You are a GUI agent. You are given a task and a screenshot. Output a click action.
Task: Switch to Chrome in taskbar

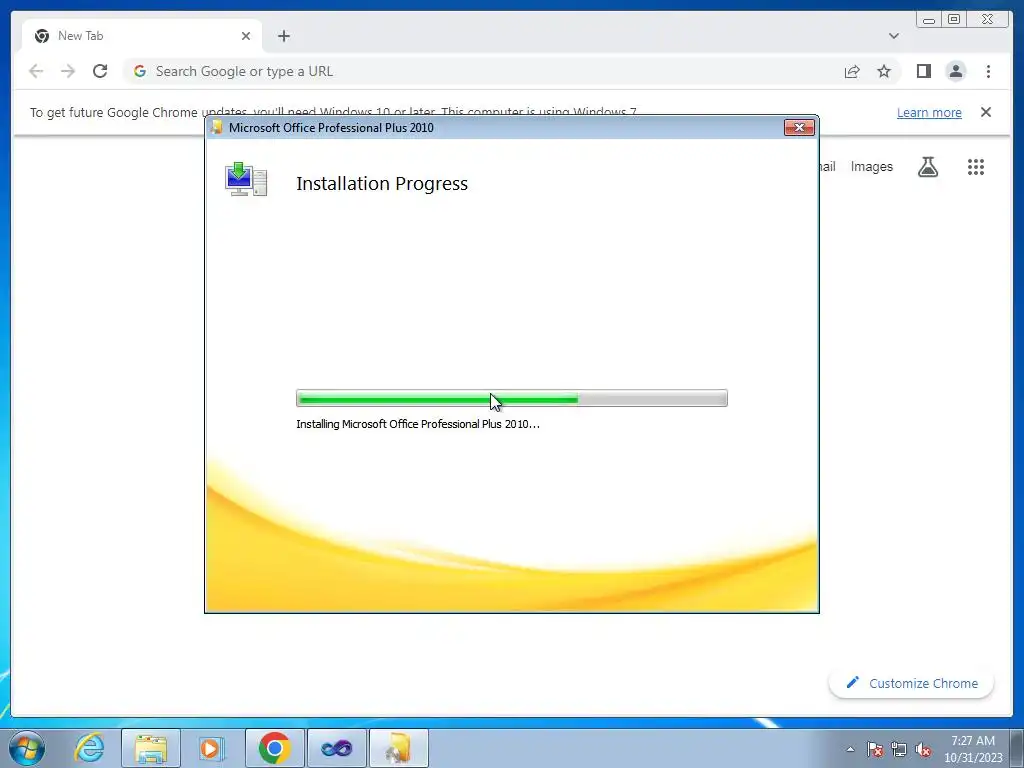point(274,748)
